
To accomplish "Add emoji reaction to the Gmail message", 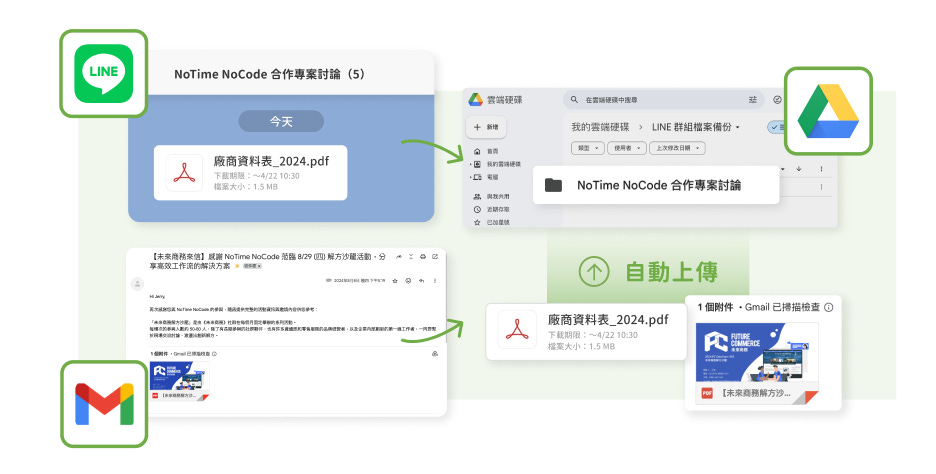I will click(408, 281).
